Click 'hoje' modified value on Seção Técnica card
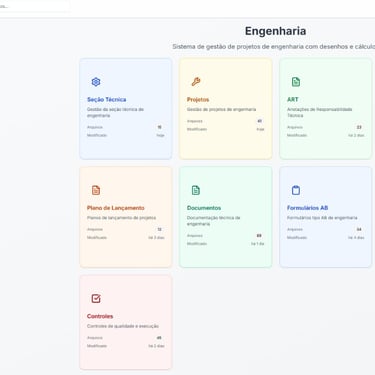This screenshot has height=375, width=375. click(x=160, y=135)
